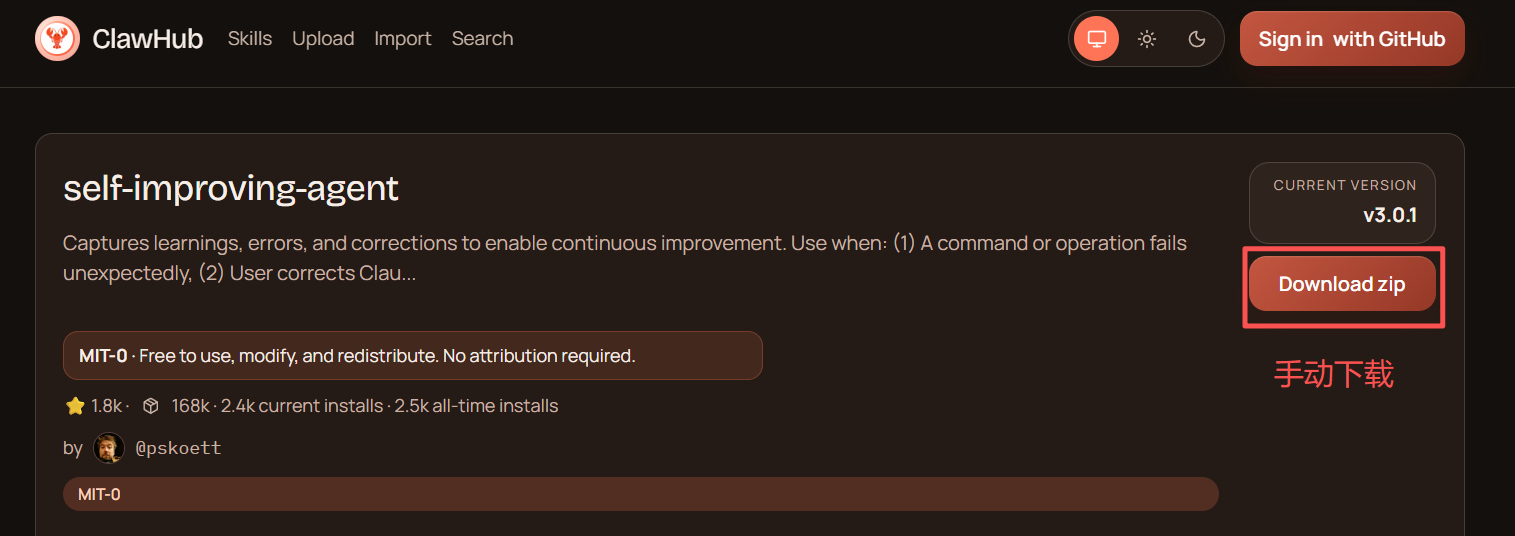Visit the @pskoett profile link
This screenshot has height=536, width=1515.
point(178,448)
